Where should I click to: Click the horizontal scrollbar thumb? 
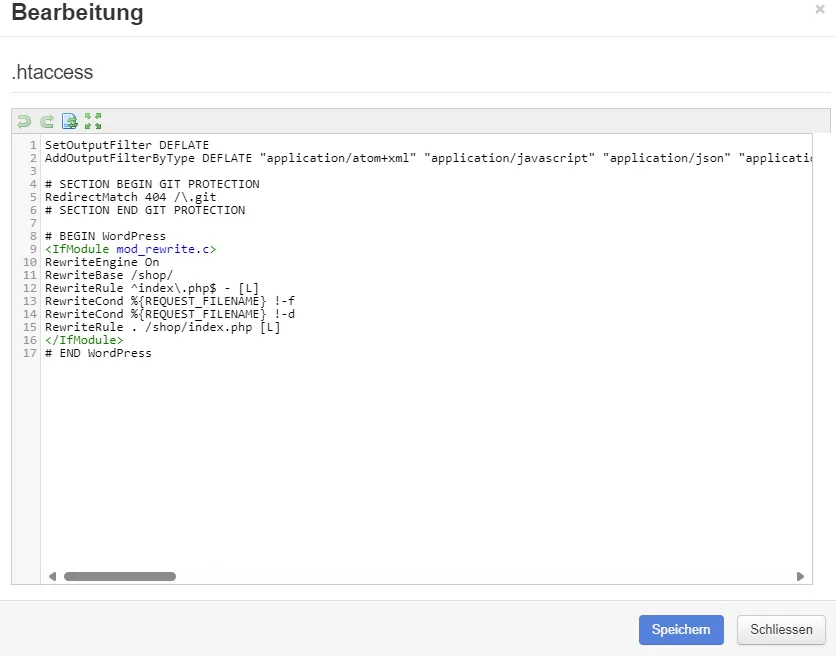pyautogui.click(x=120, y=577)
